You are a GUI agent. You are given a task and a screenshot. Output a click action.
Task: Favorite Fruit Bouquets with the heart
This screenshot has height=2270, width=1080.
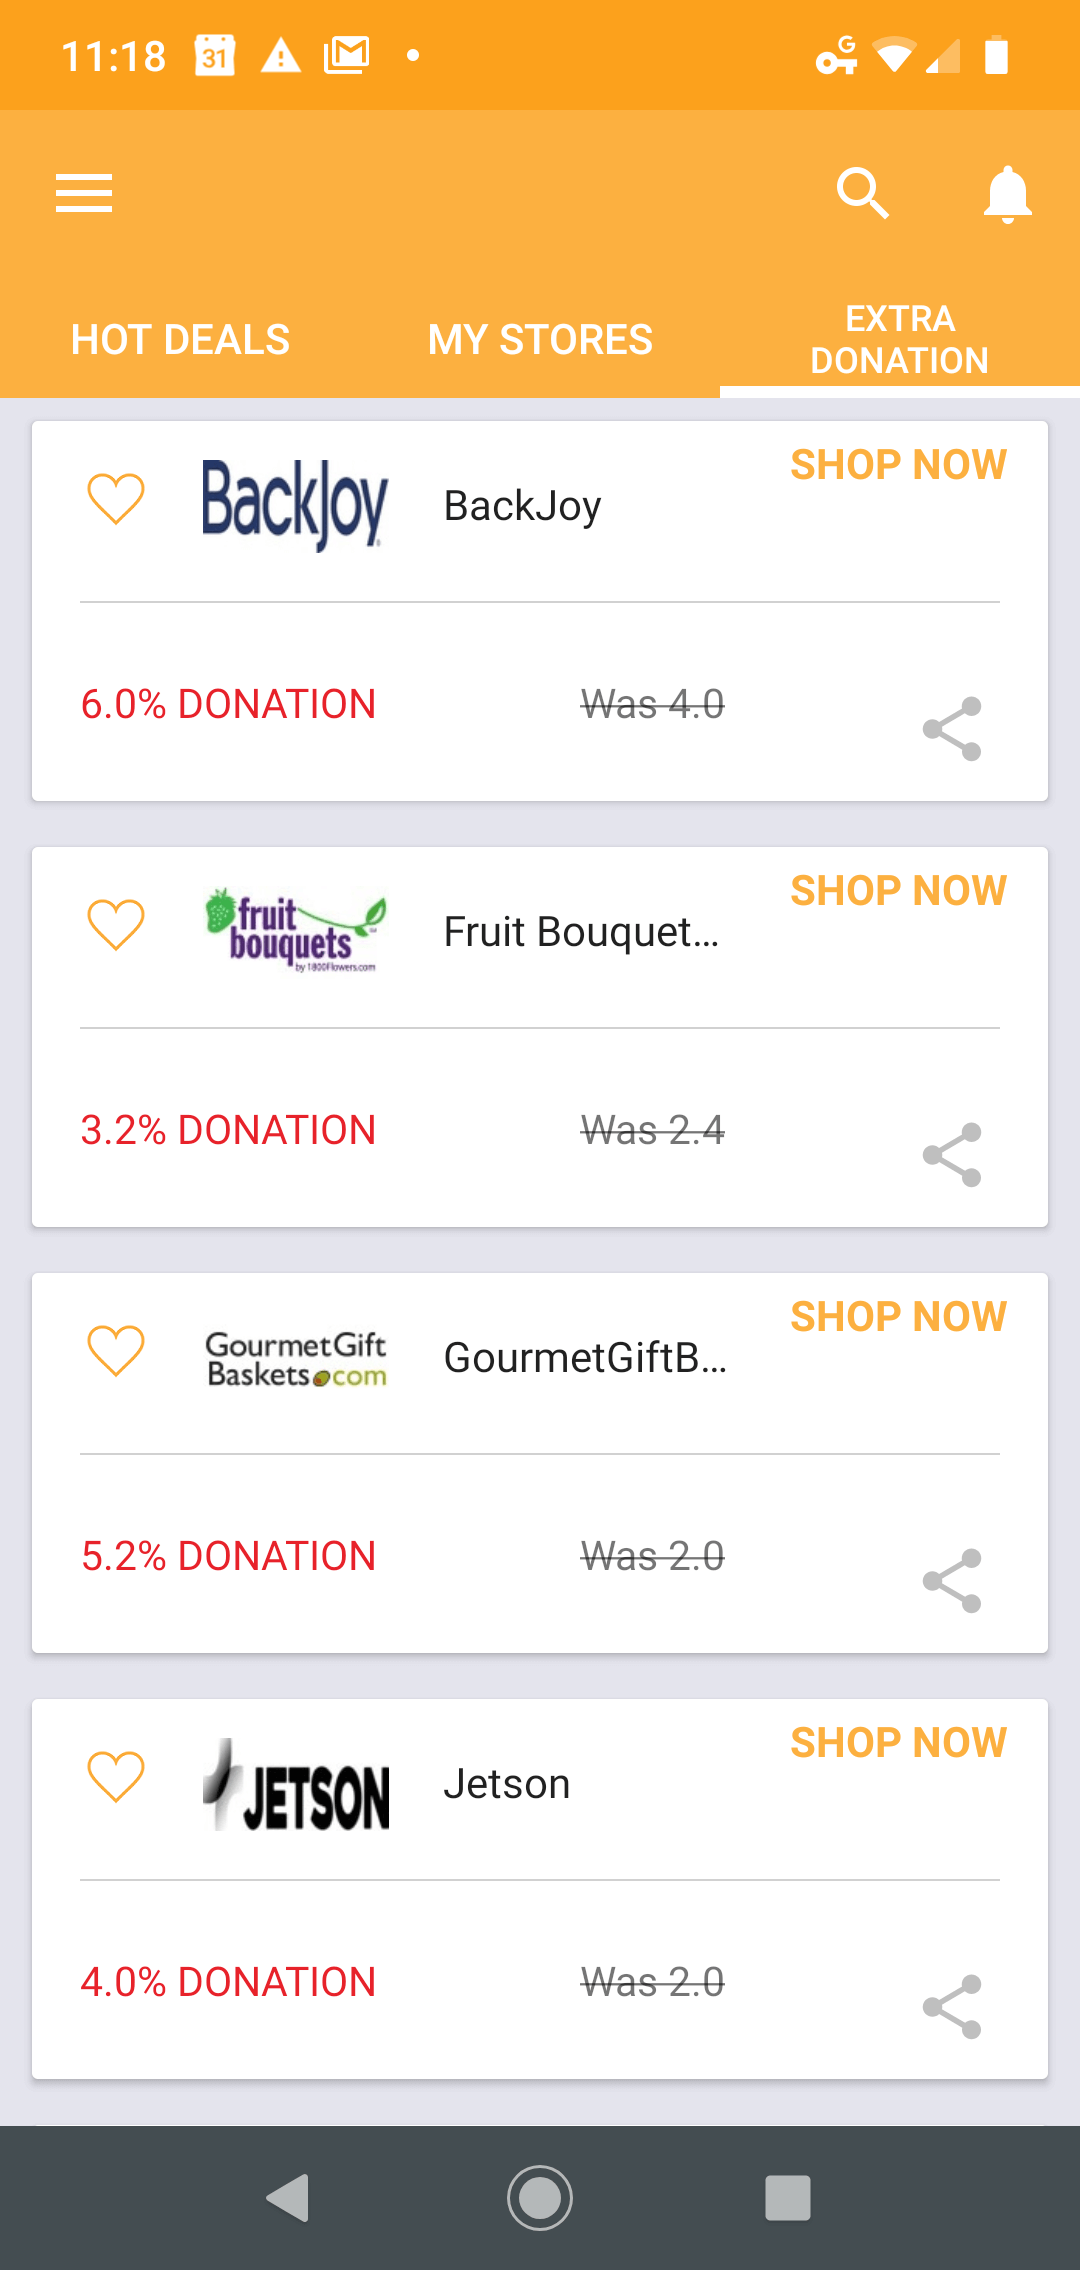click(x=116, y=924)
